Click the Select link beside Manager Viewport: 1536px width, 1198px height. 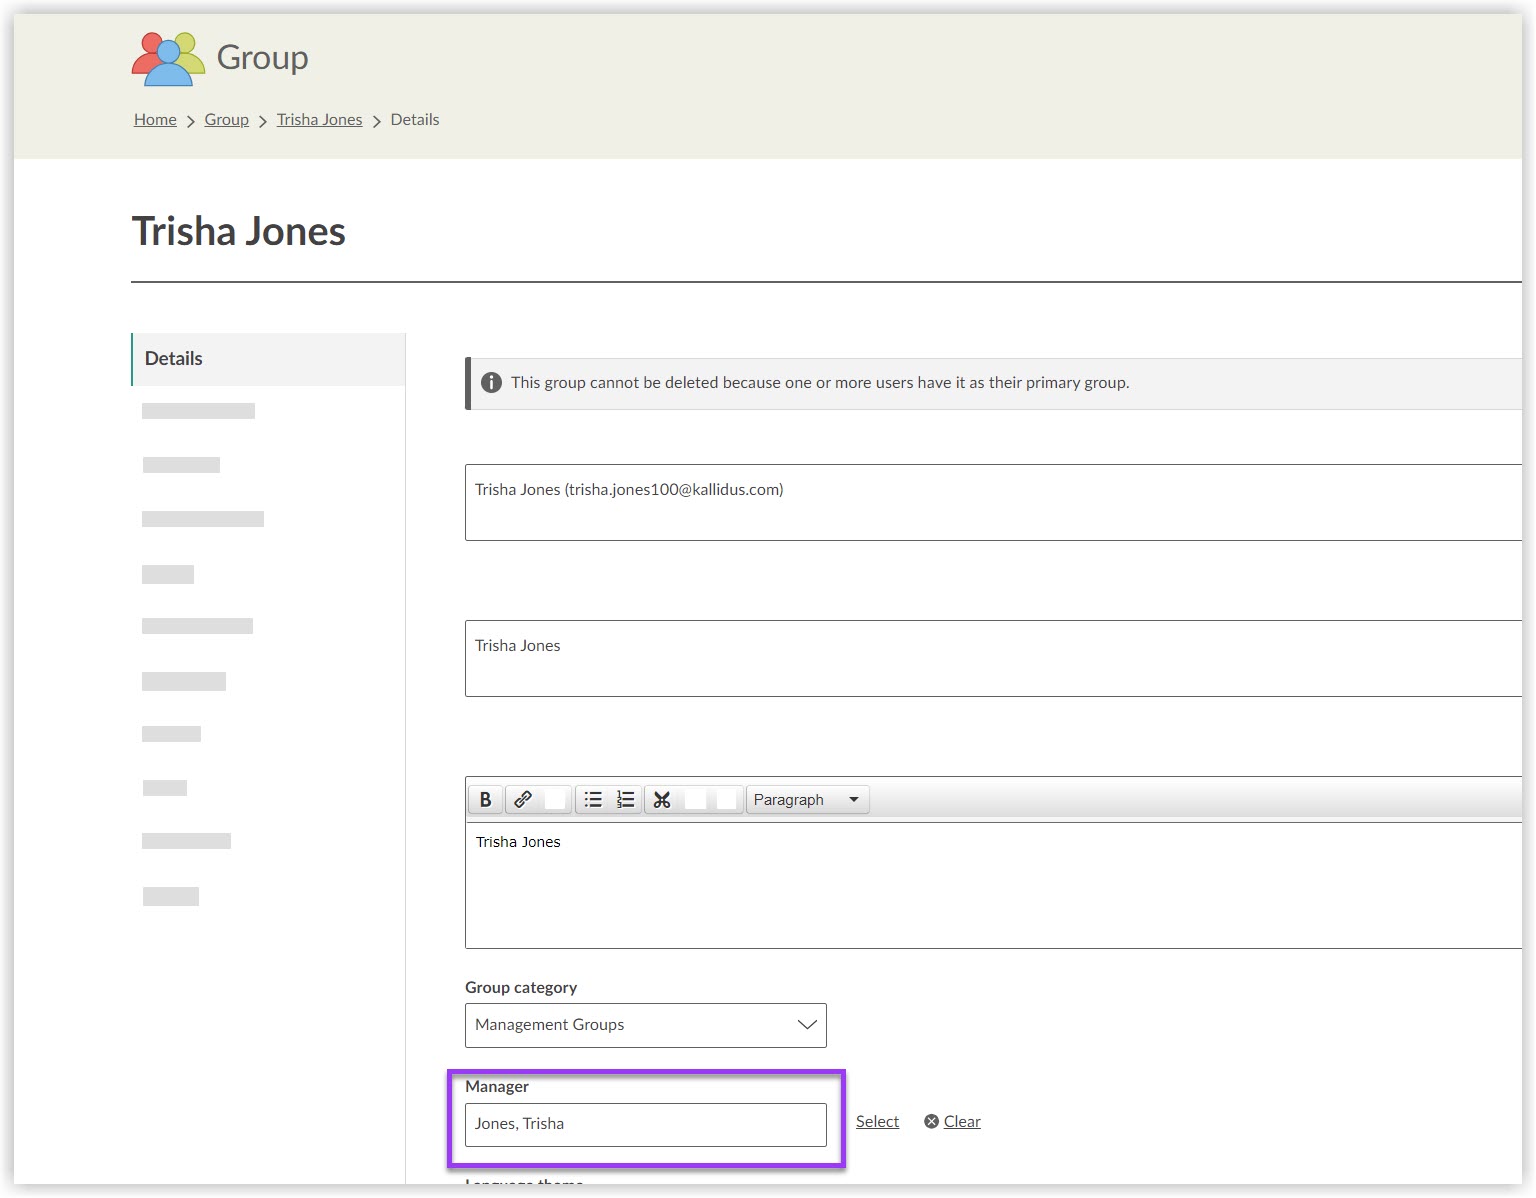876,1121
